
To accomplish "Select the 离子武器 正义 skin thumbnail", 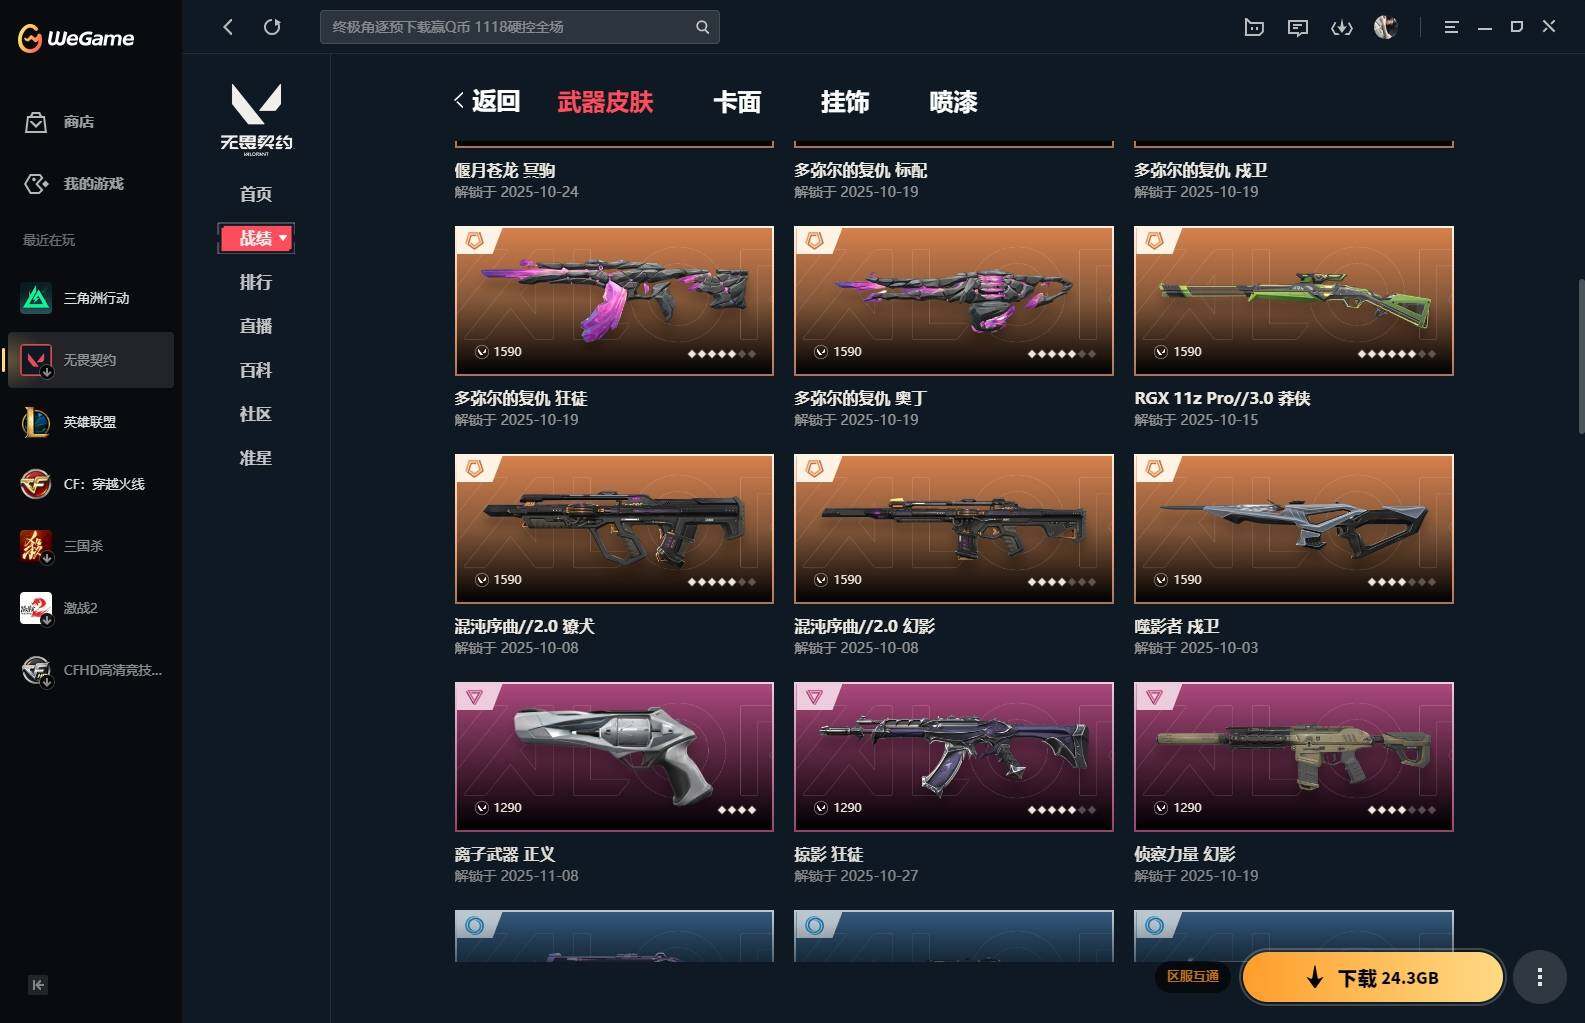I will pyautogui.click(x=614, y=757).
